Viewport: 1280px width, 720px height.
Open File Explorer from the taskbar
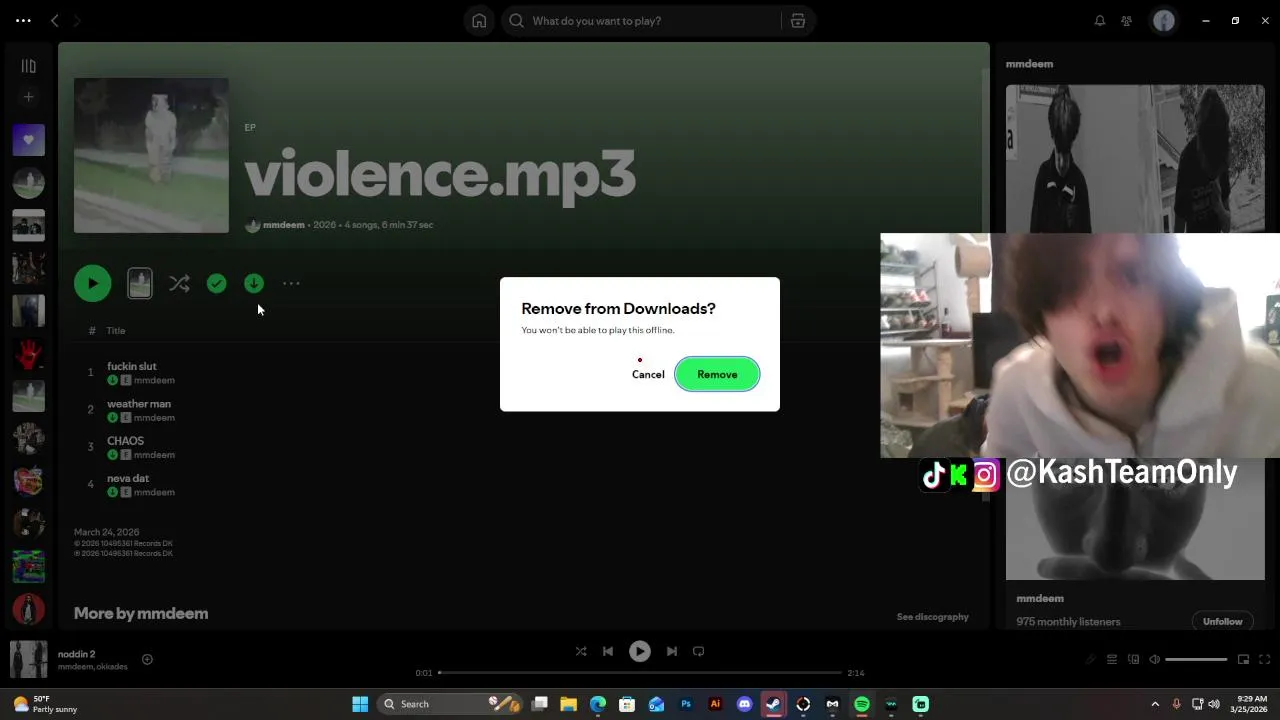pos(568,704)
